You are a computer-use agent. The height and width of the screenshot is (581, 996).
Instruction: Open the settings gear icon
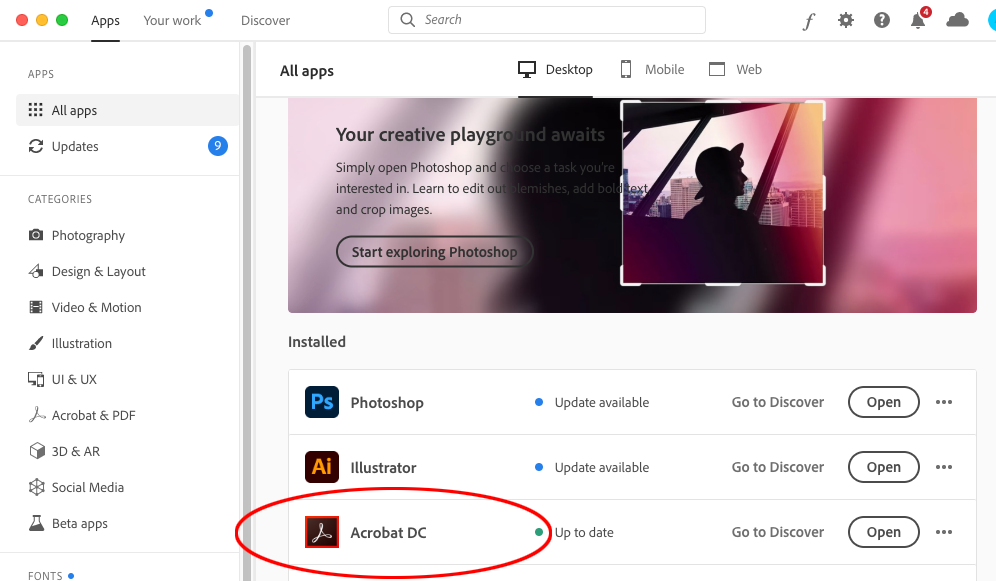[845, 20]
